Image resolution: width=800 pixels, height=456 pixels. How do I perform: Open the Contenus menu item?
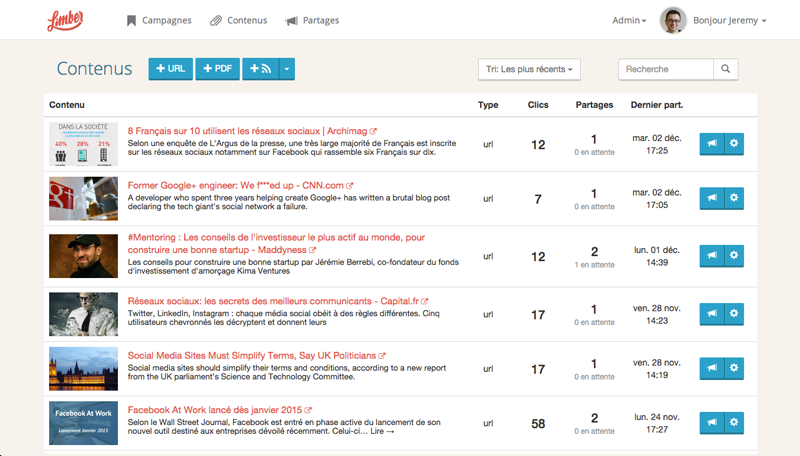tap(239, 20)
